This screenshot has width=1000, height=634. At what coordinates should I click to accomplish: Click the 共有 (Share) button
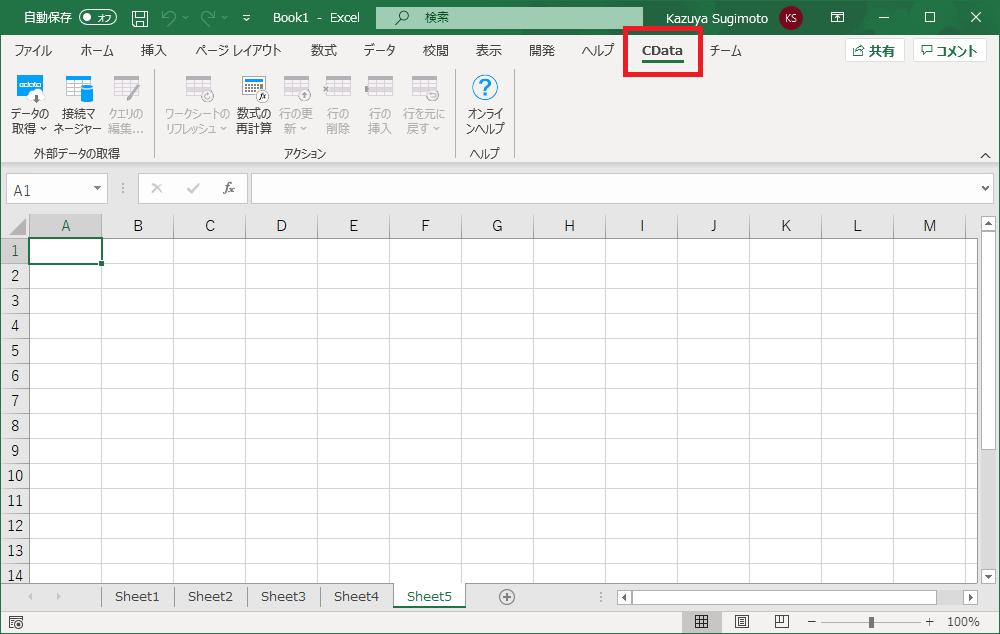point(875,51)
